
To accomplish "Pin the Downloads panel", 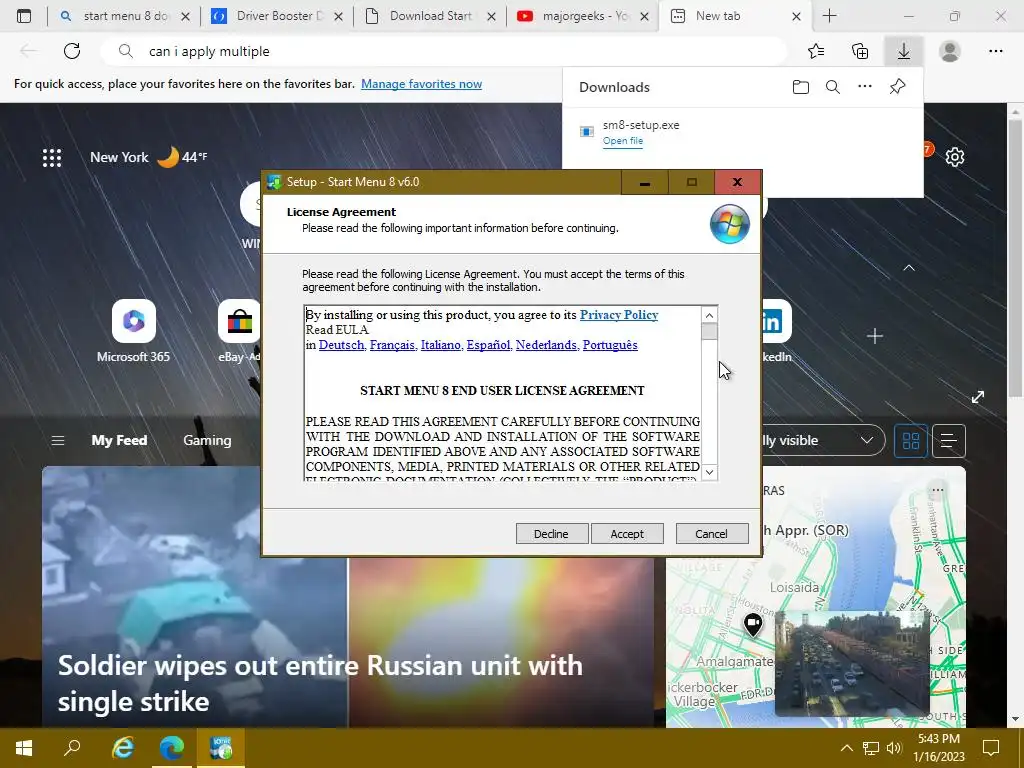I will (x=897, y=86).
